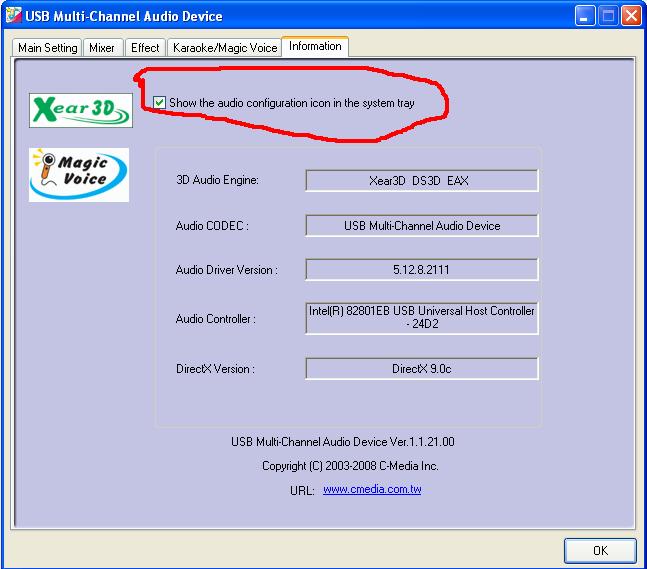This screenshot has width=647, height=569.
Task: Click the 'Audio Driver Version :' label
Action: pyautogui.click(x=227, y=270)
